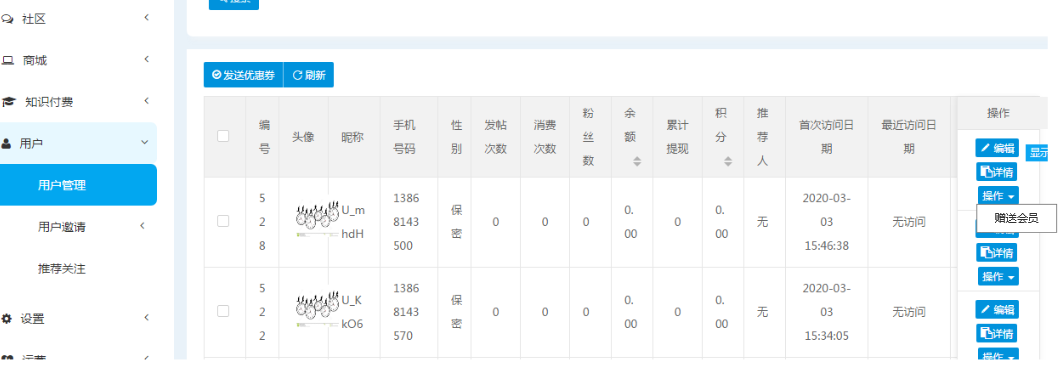Screen dimensions: 1061x391
Task: Expand the 用户邀请 submenu chevron
Action: pyautogui.click(x=143, y=226)
